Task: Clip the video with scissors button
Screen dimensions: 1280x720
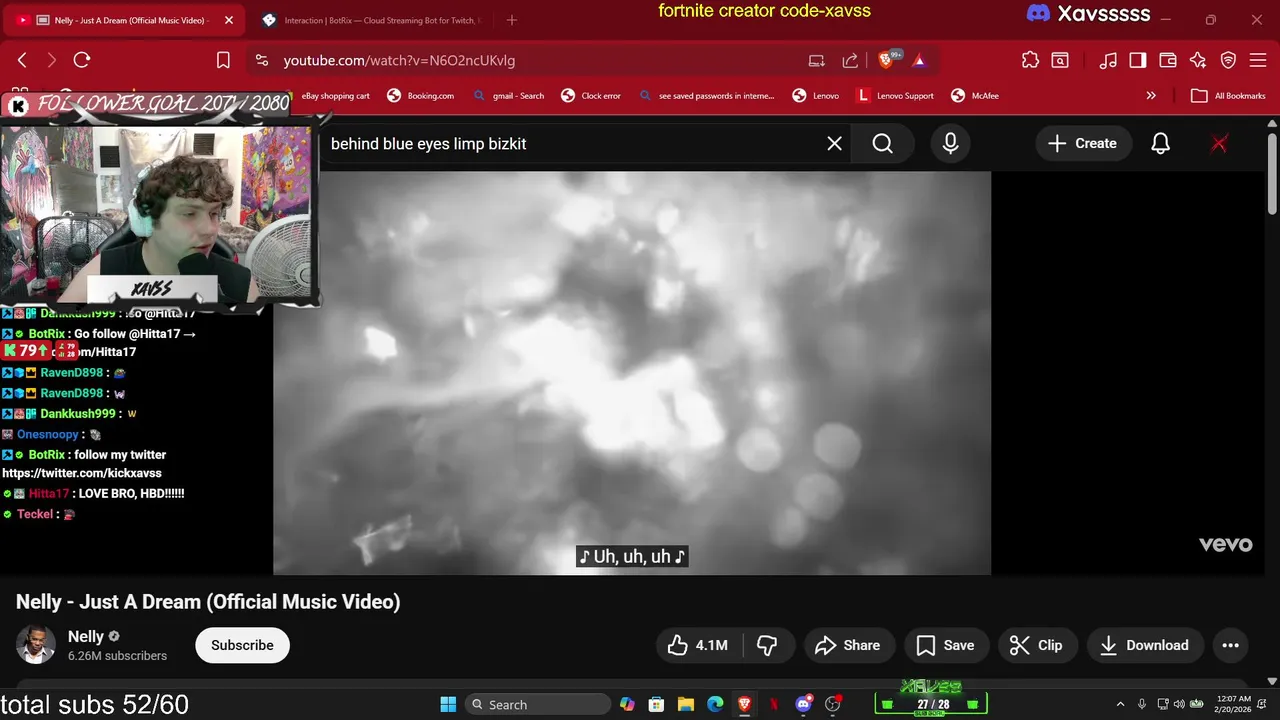Action: pos(1037,645)
